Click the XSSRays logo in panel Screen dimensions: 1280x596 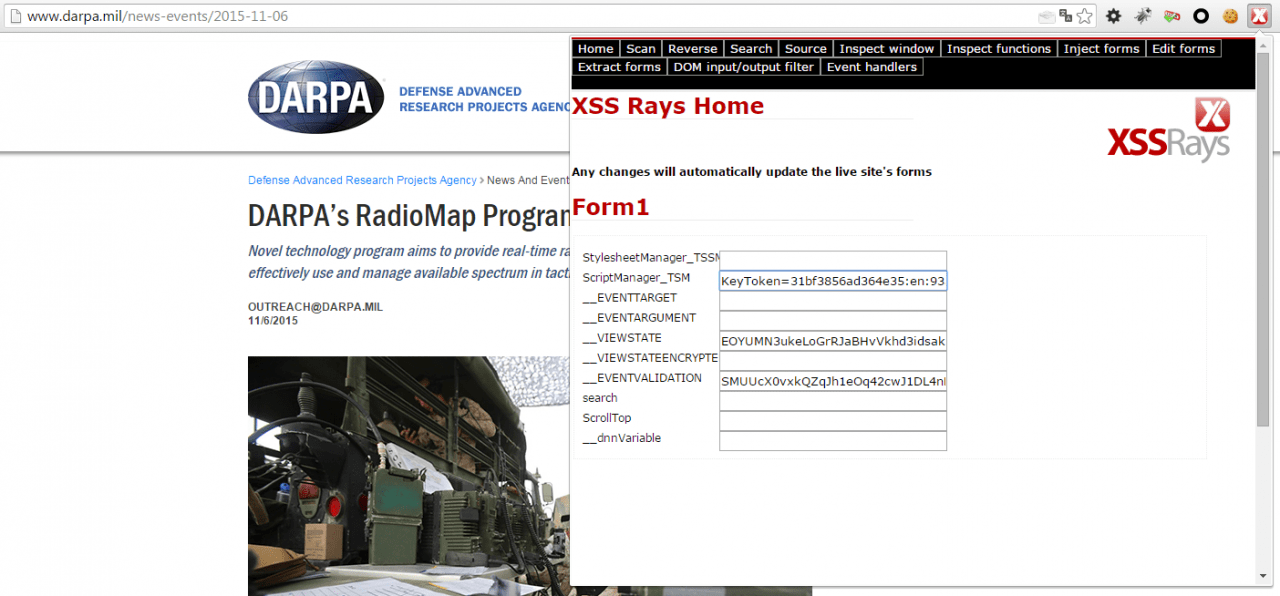pos(1168,130)
